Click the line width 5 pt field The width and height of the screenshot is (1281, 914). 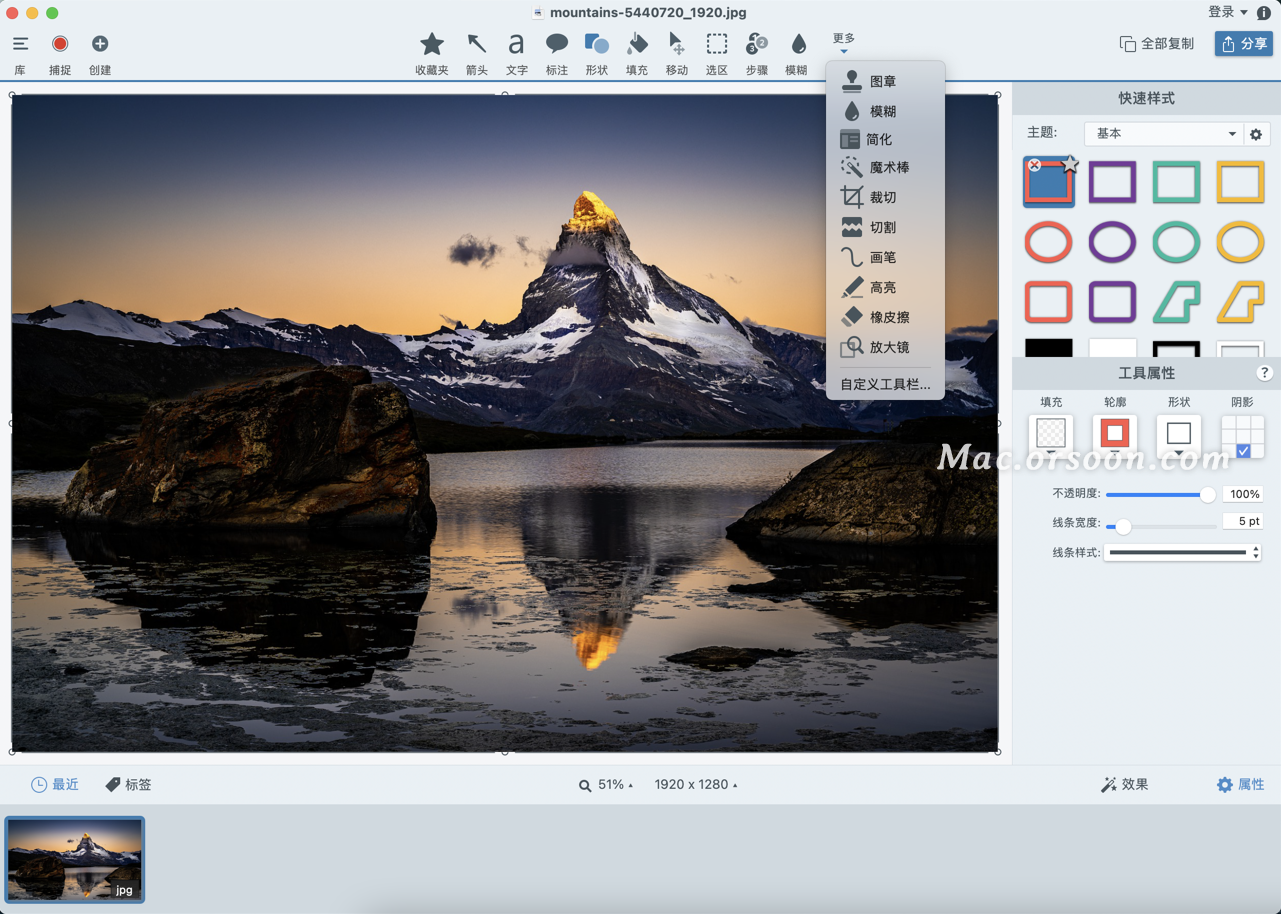pyautogui.click(x=1243, y=522)
